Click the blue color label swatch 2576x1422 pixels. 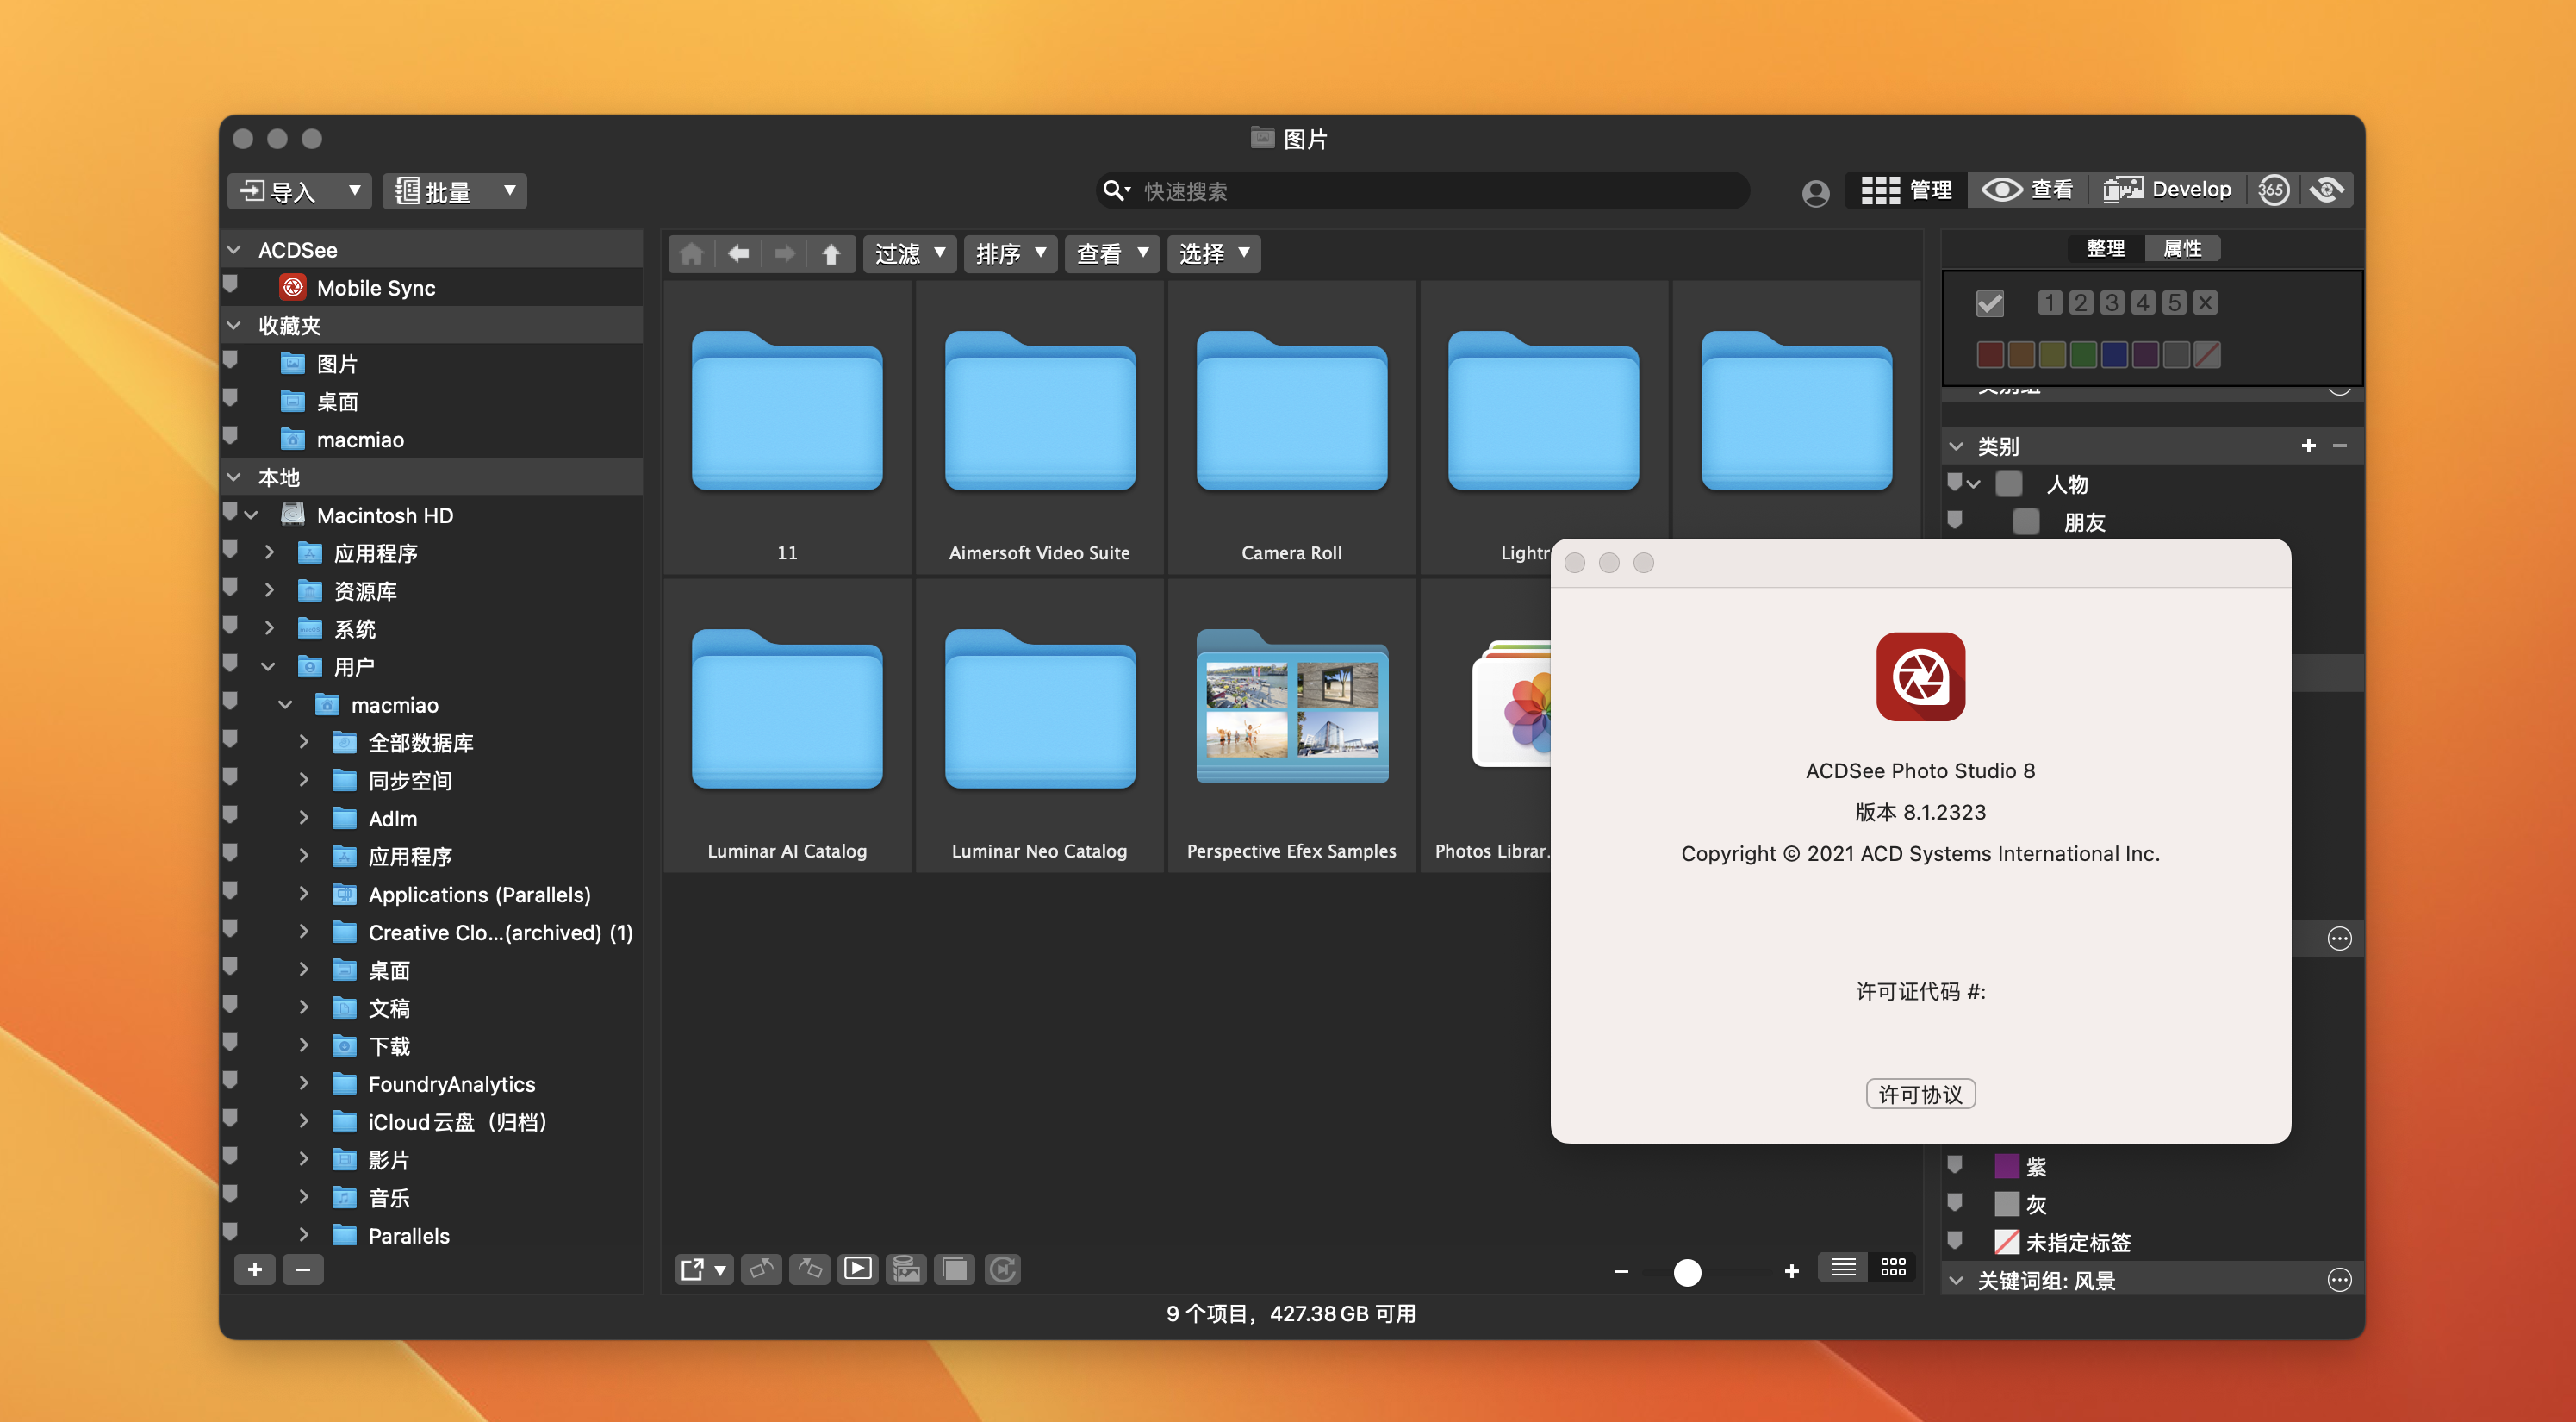coord(2114,354)
